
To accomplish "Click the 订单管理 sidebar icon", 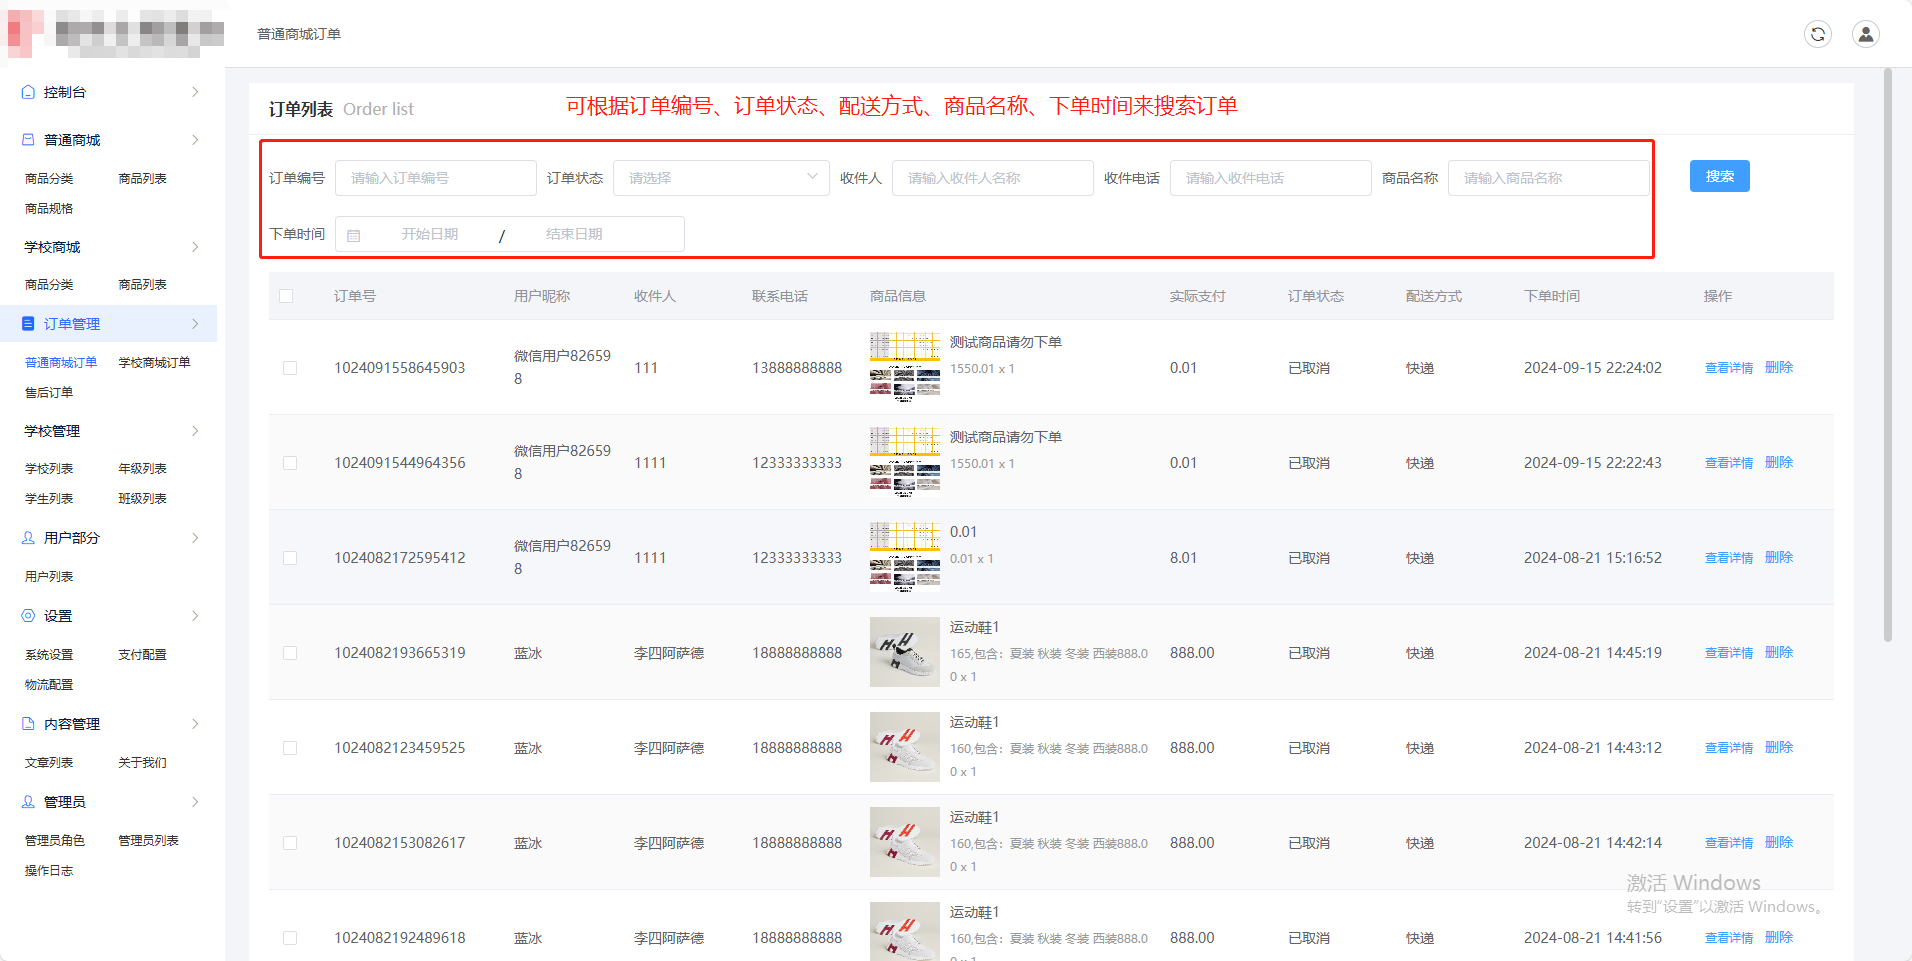I will pyautogui.click(x=28, y=324).
